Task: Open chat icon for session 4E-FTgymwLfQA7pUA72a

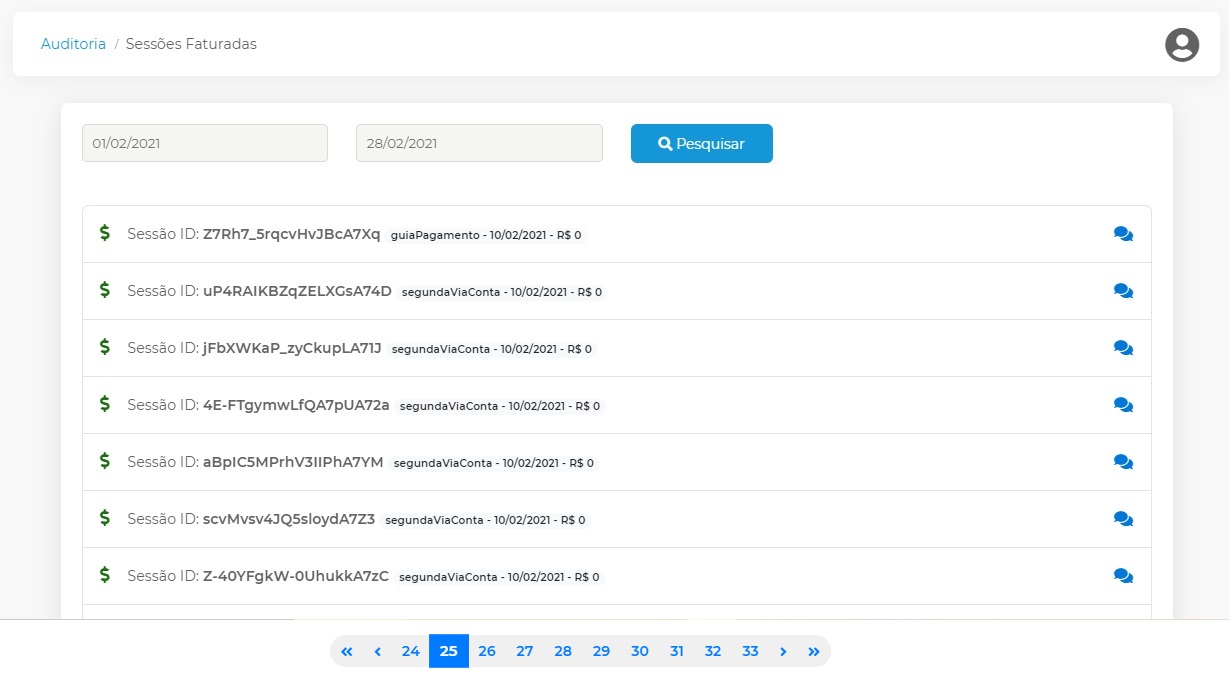Action: [x=1123, y=405]
